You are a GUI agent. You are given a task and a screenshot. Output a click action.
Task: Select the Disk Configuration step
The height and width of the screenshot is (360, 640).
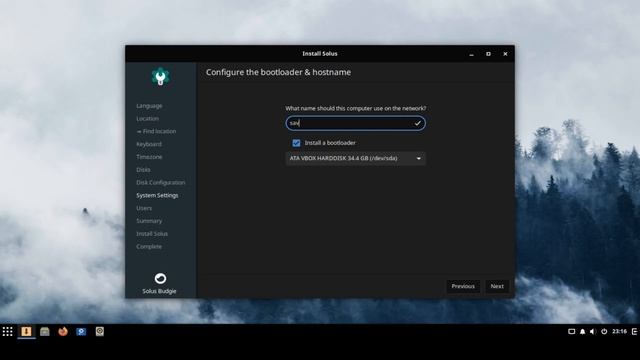[x=160, y=182]
